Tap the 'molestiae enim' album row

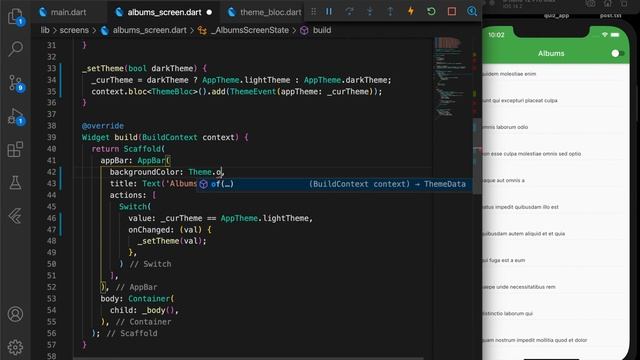point(556,74)
